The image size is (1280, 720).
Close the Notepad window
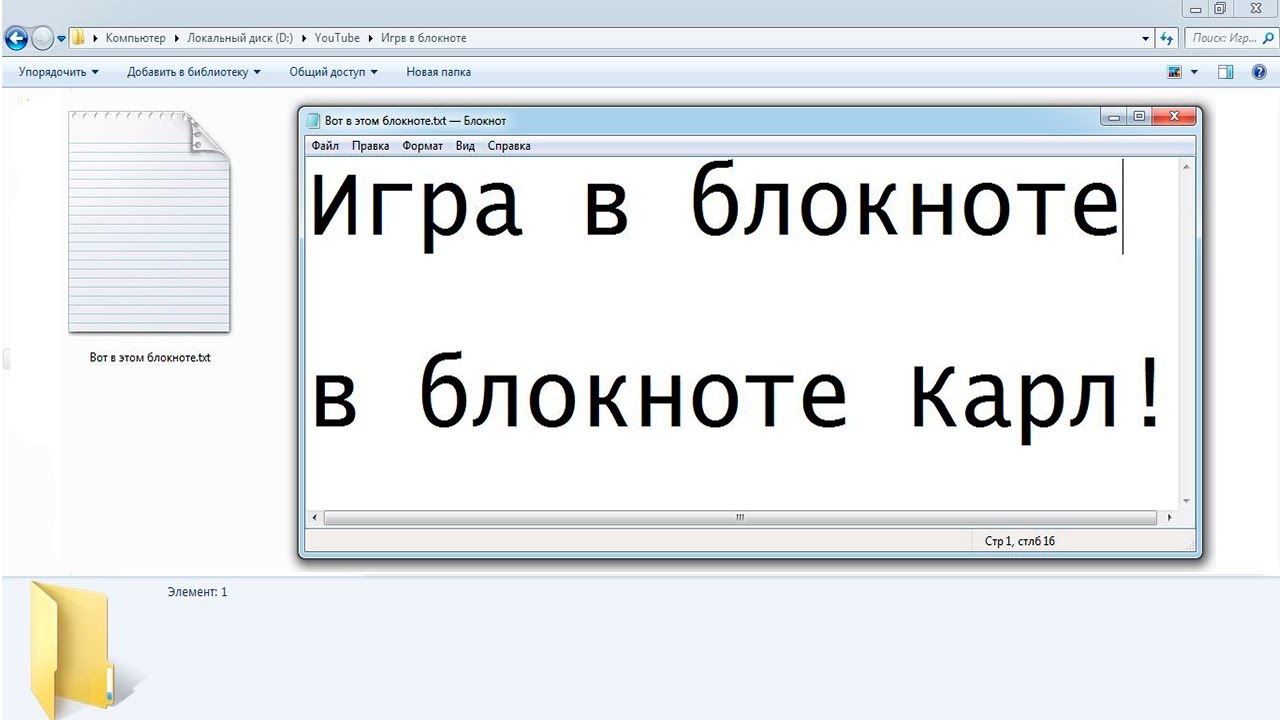coord(1174,118)
